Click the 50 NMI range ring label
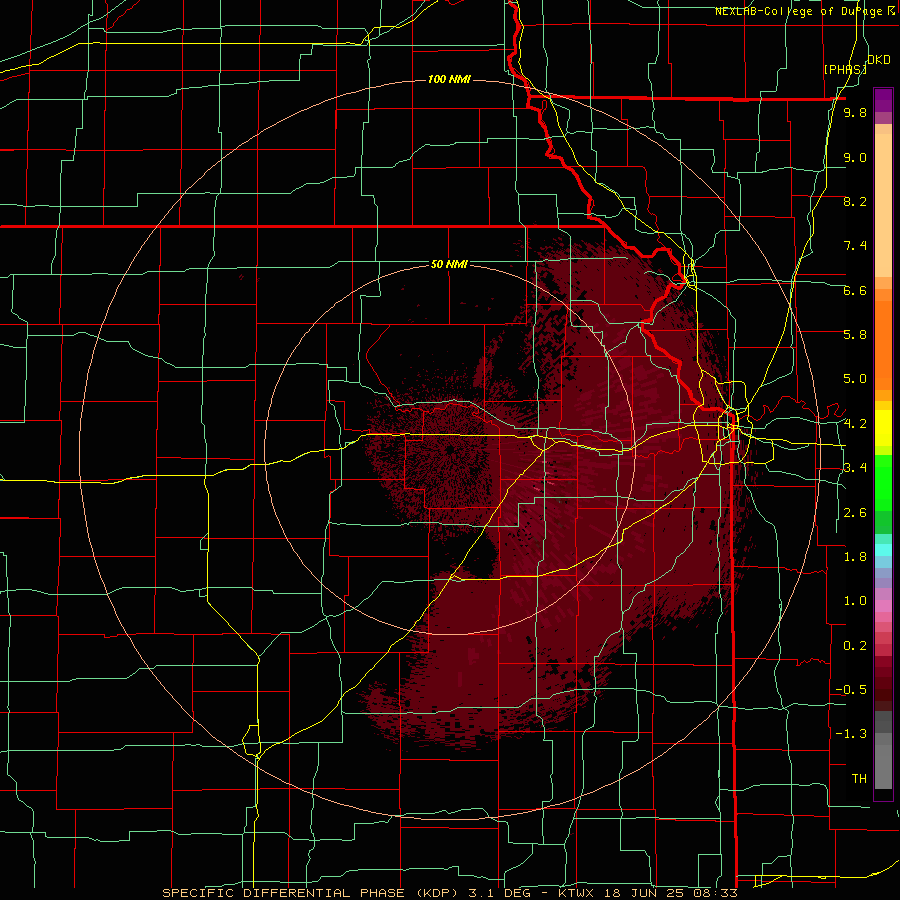The image size is (900, 900). point(449,264)
